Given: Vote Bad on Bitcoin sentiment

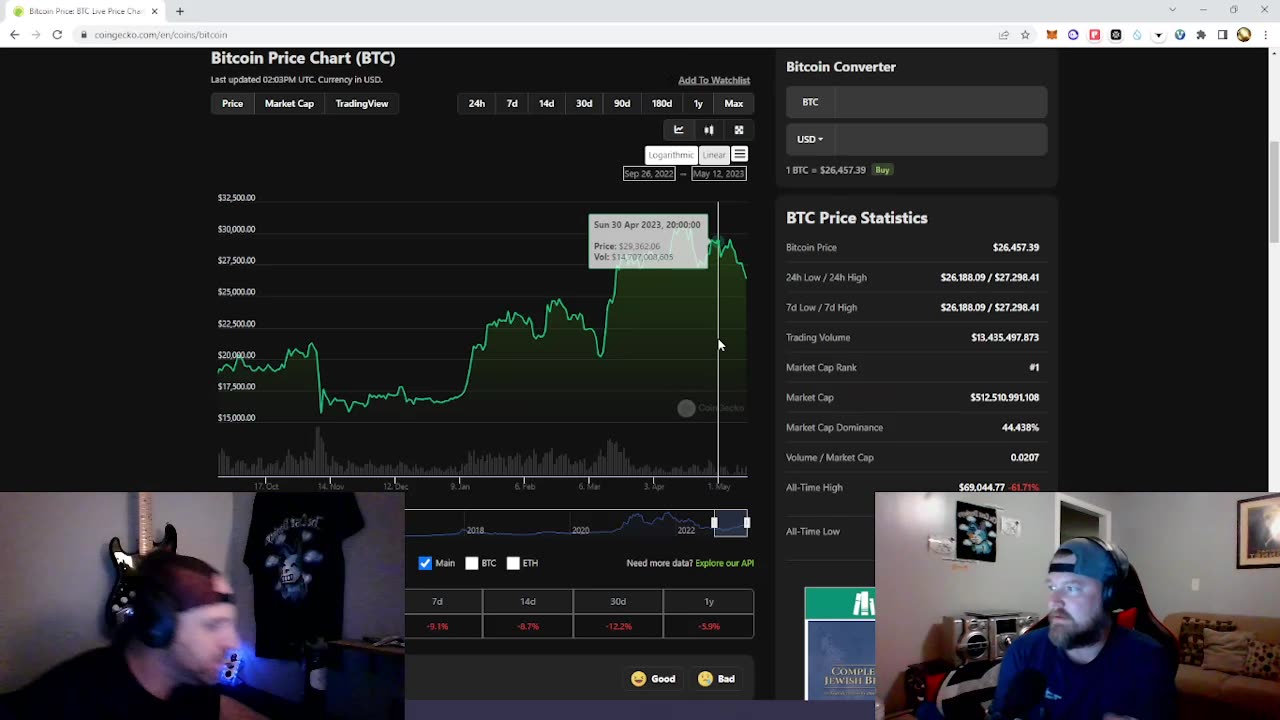Looking at the screenshot, I should click(717, 679).
